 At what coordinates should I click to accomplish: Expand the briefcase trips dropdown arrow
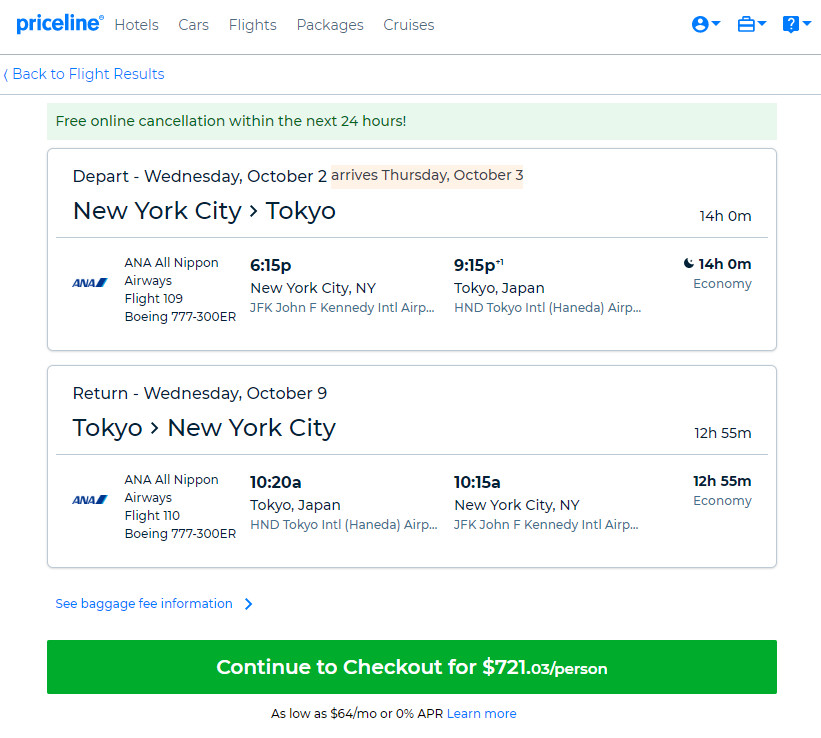762,23
